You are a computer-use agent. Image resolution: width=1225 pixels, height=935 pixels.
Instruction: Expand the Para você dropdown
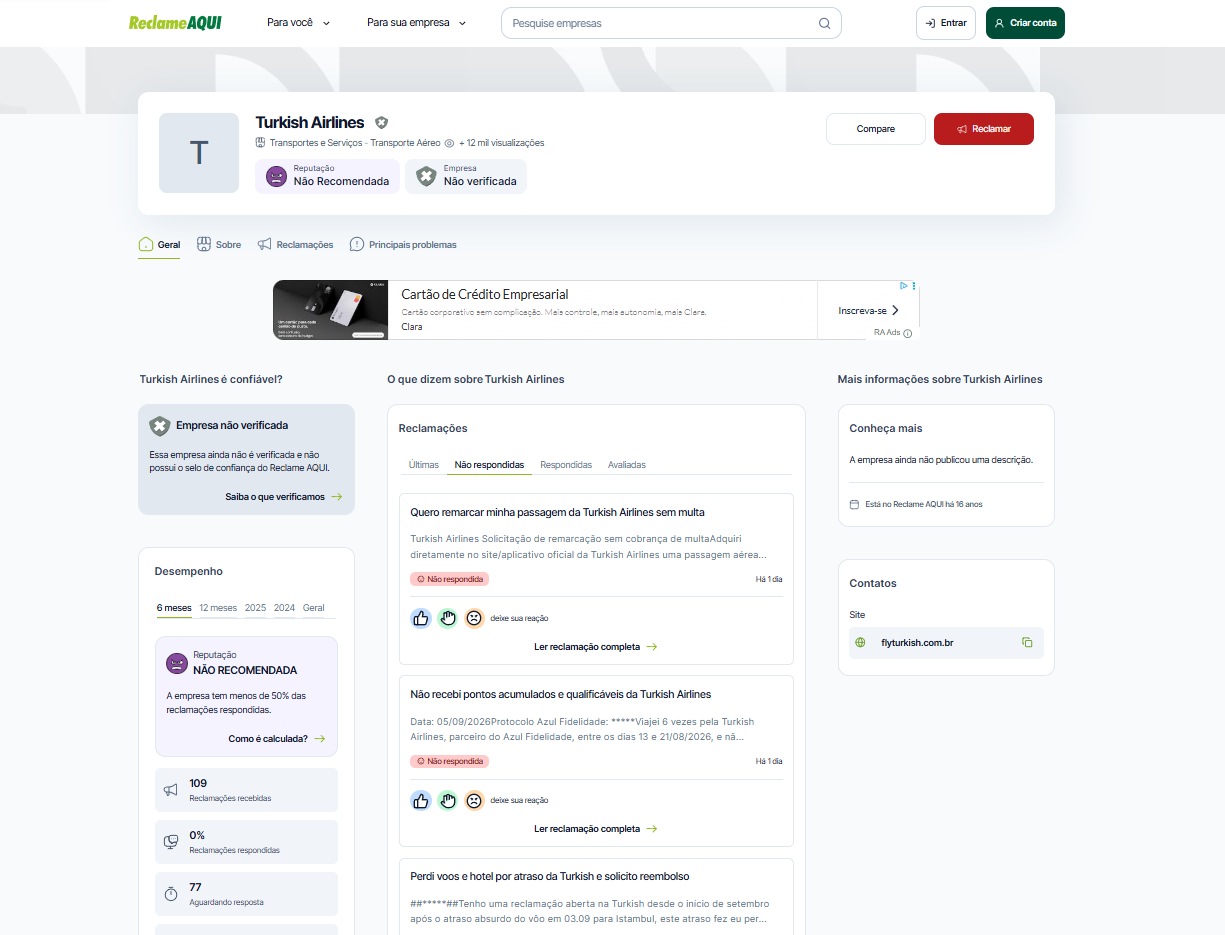pos(298,23)
